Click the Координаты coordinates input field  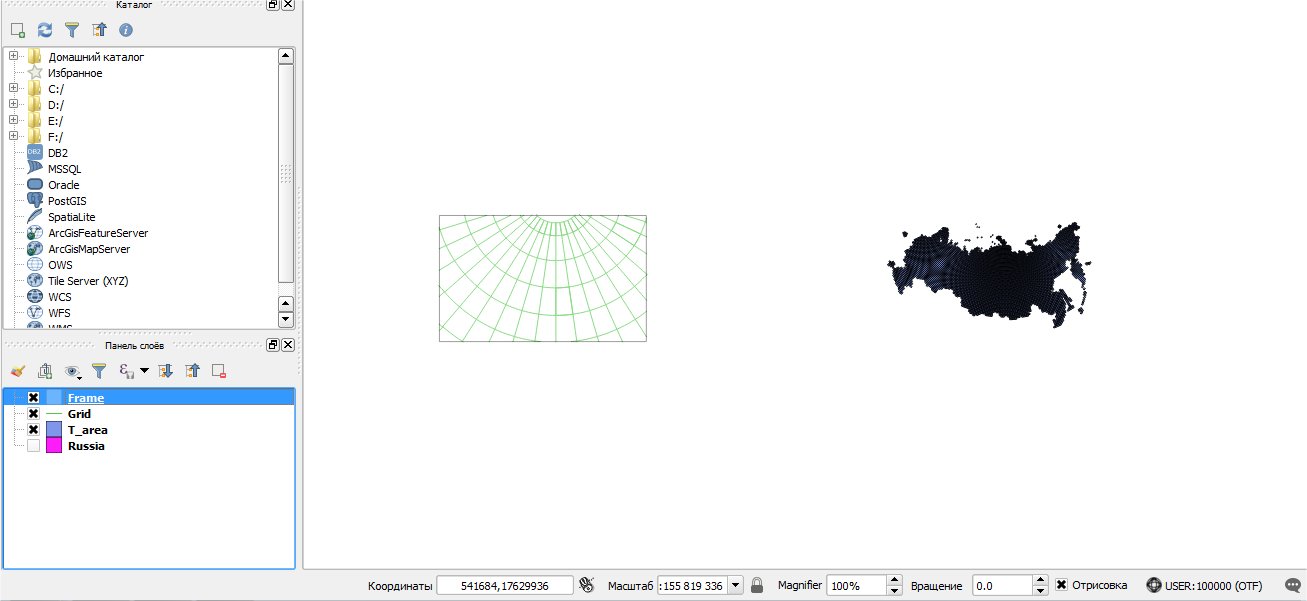click(505, 586)
